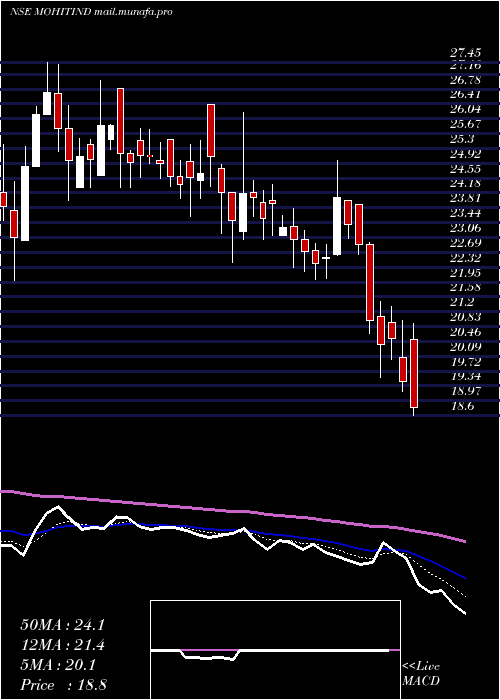The image size is (500, 700).
Task: Click the 21.95 price axis label
Action: (467, 273)
